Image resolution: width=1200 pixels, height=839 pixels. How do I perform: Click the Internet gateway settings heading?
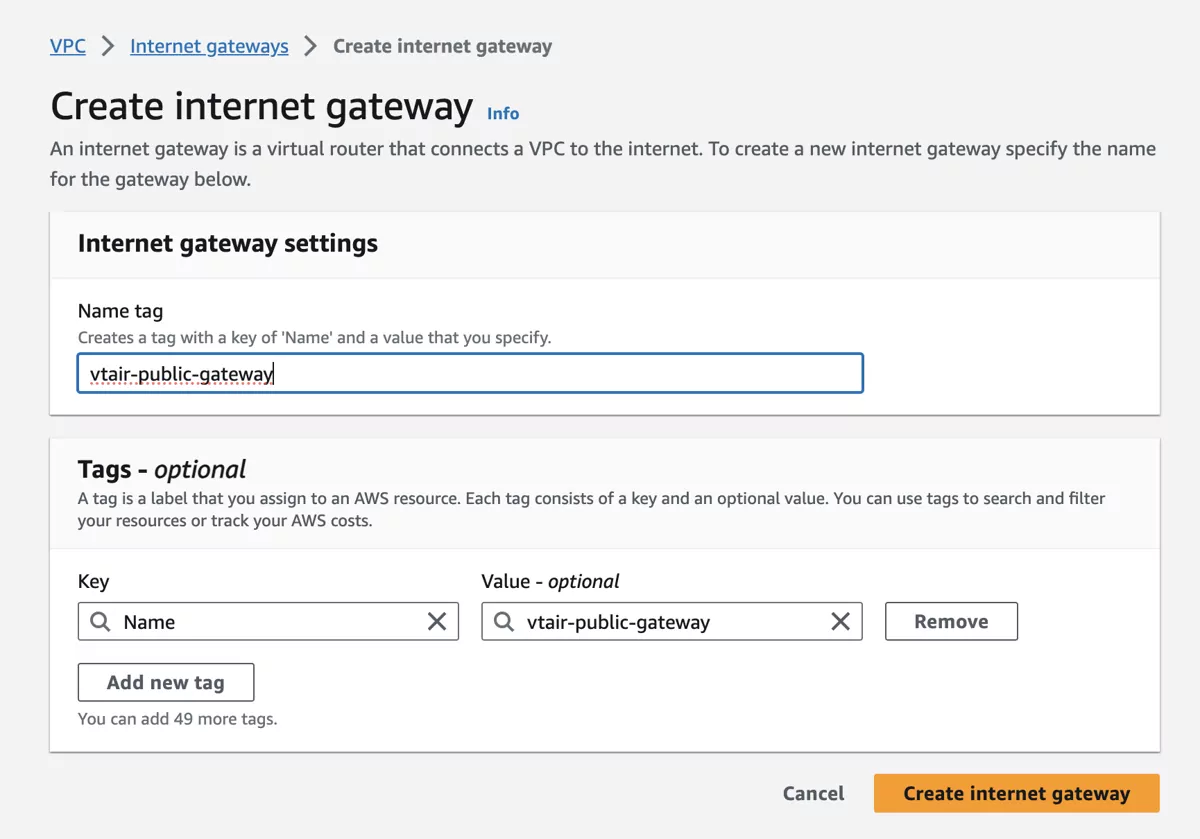[227, 243]
